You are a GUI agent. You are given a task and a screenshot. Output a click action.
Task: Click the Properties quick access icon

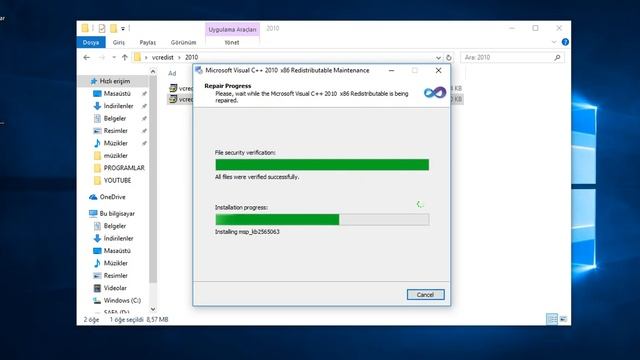point(102,28)
